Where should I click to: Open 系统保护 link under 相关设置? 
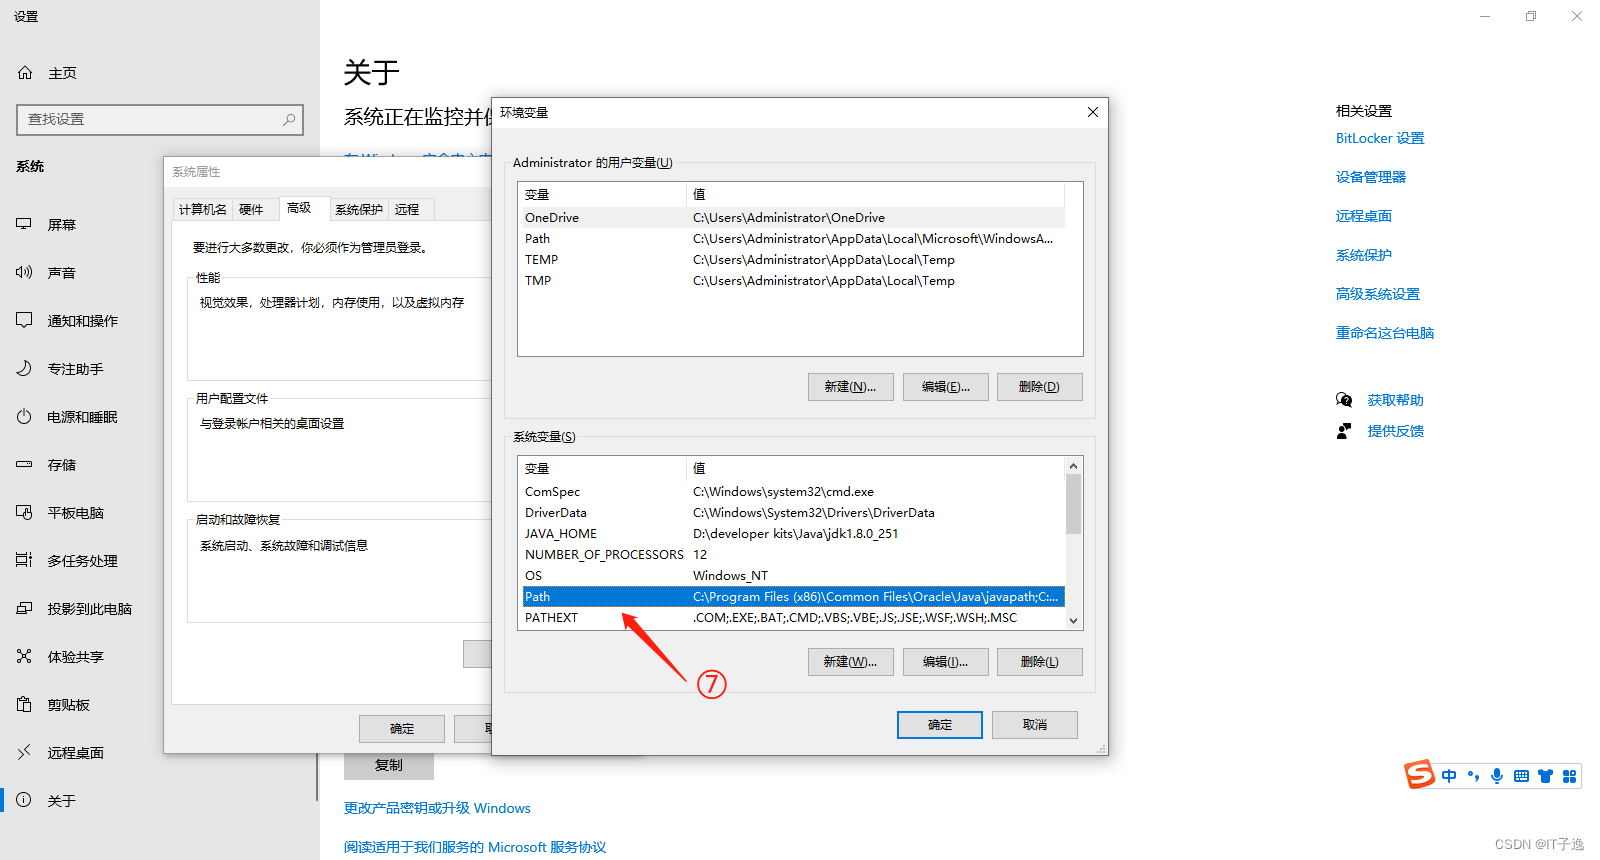[1364, 255]
